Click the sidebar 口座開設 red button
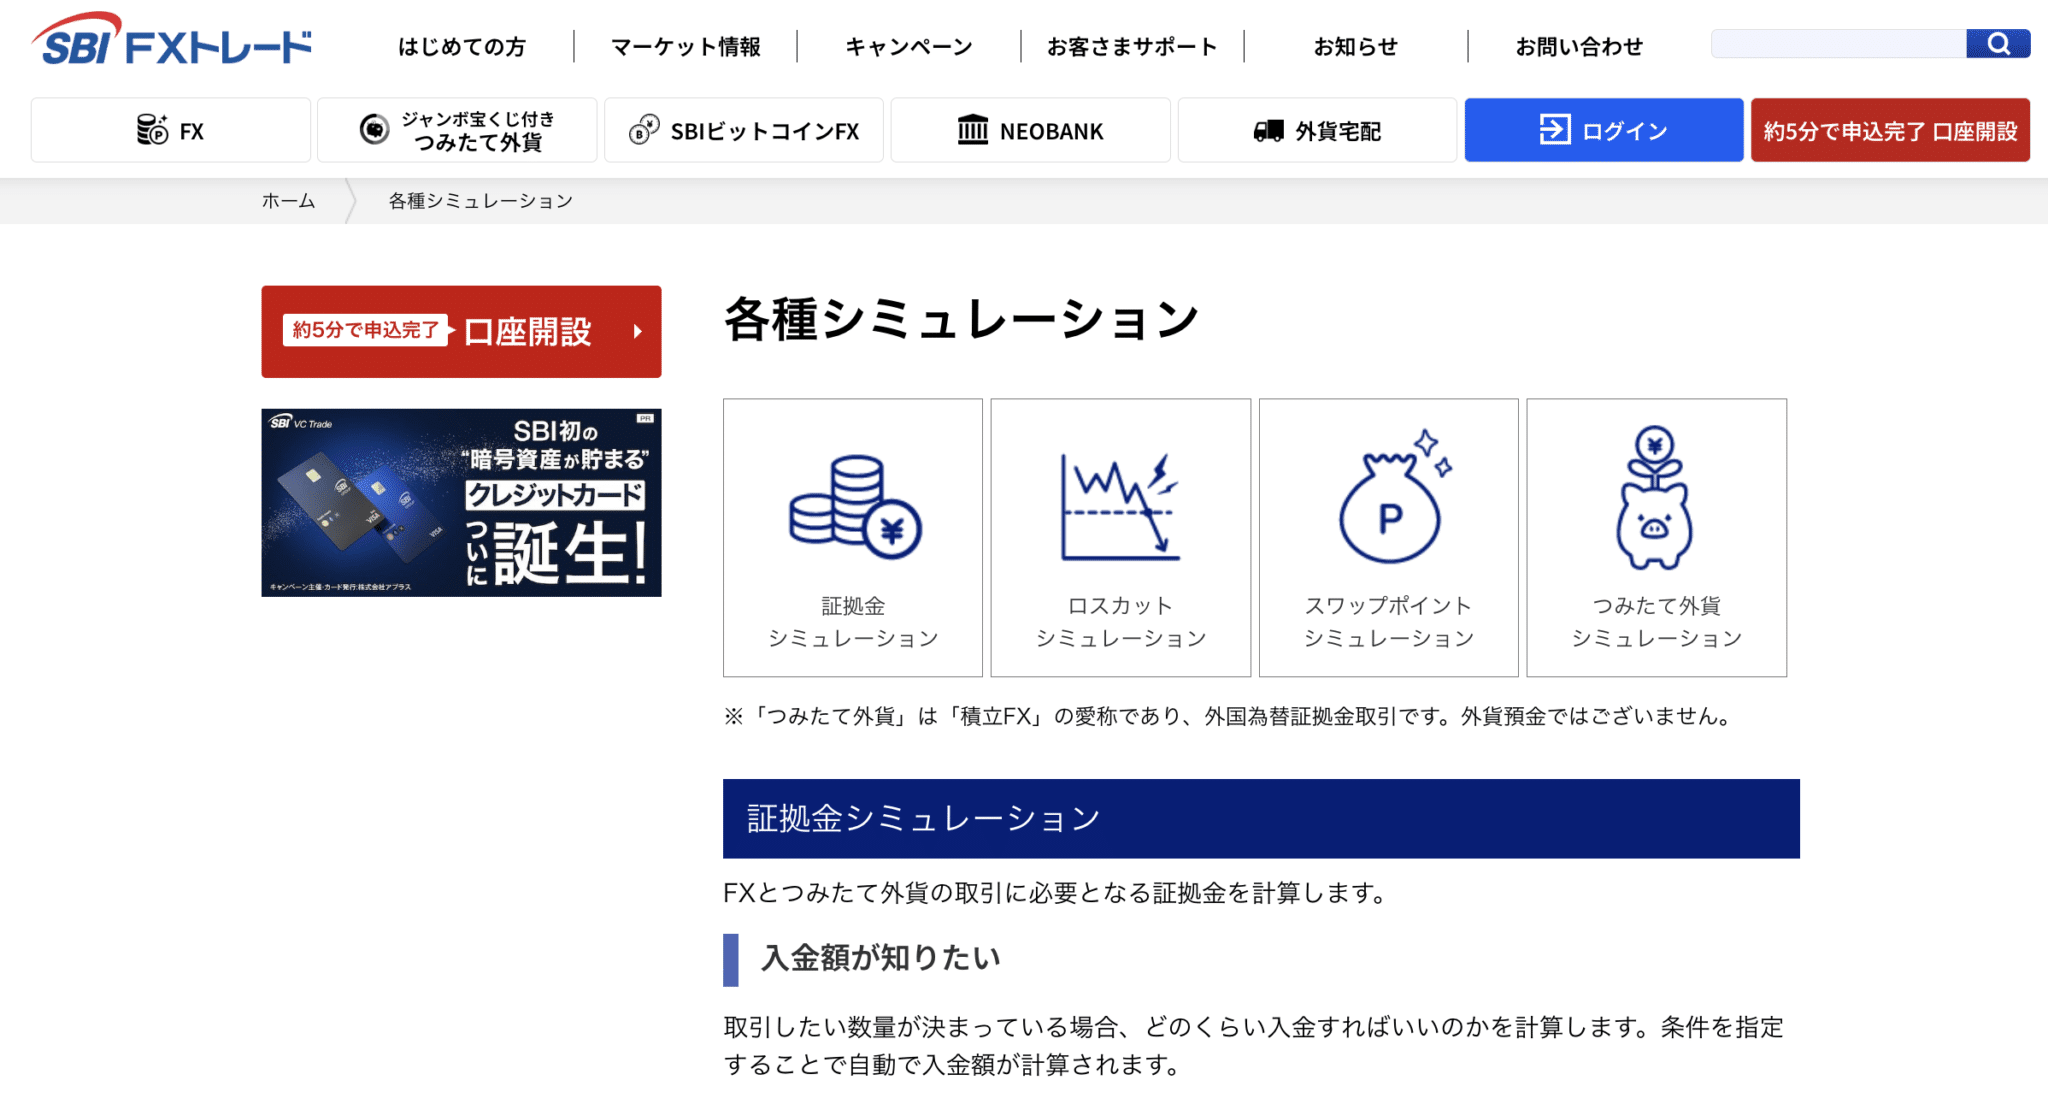 coord(461,332)
